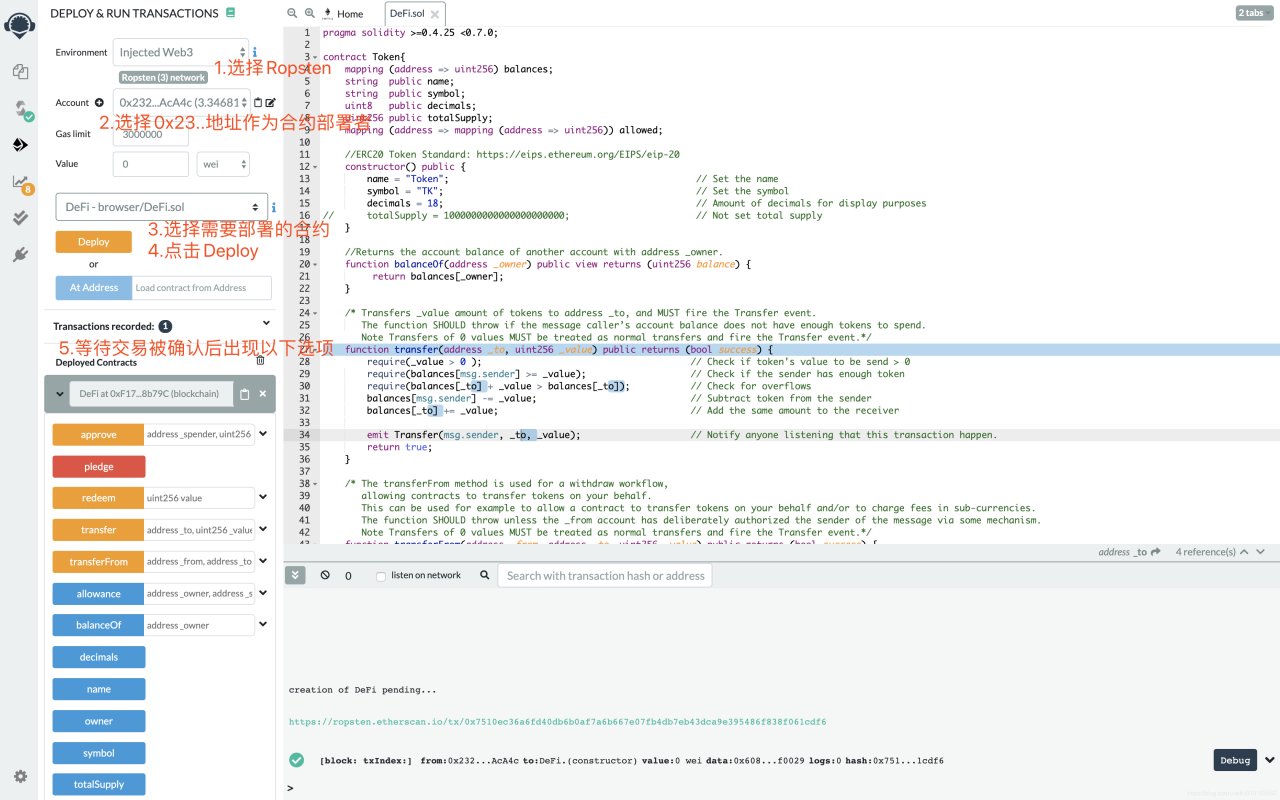This screenshot has height=800, width=1280.
Task: Clear the terminal console icon
Action: coord(325,575)
